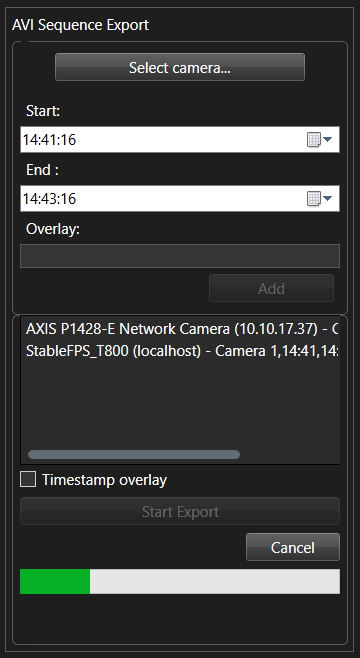Click the AVI Sequence Export title
The image size is (360, 658).
pos(80,25)
